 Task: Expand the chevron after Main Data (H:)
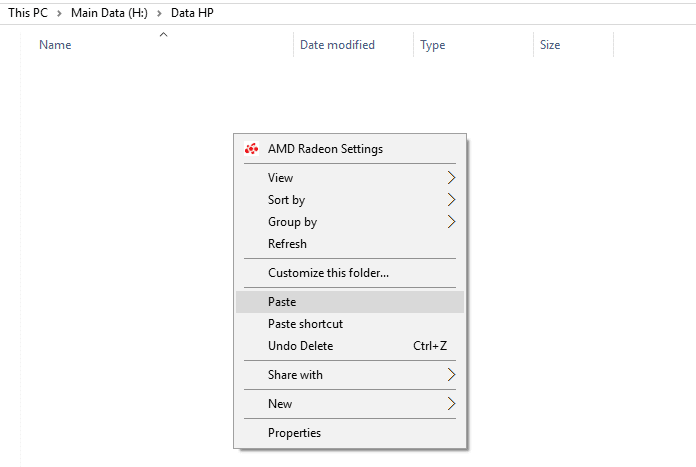coord(159,13)
